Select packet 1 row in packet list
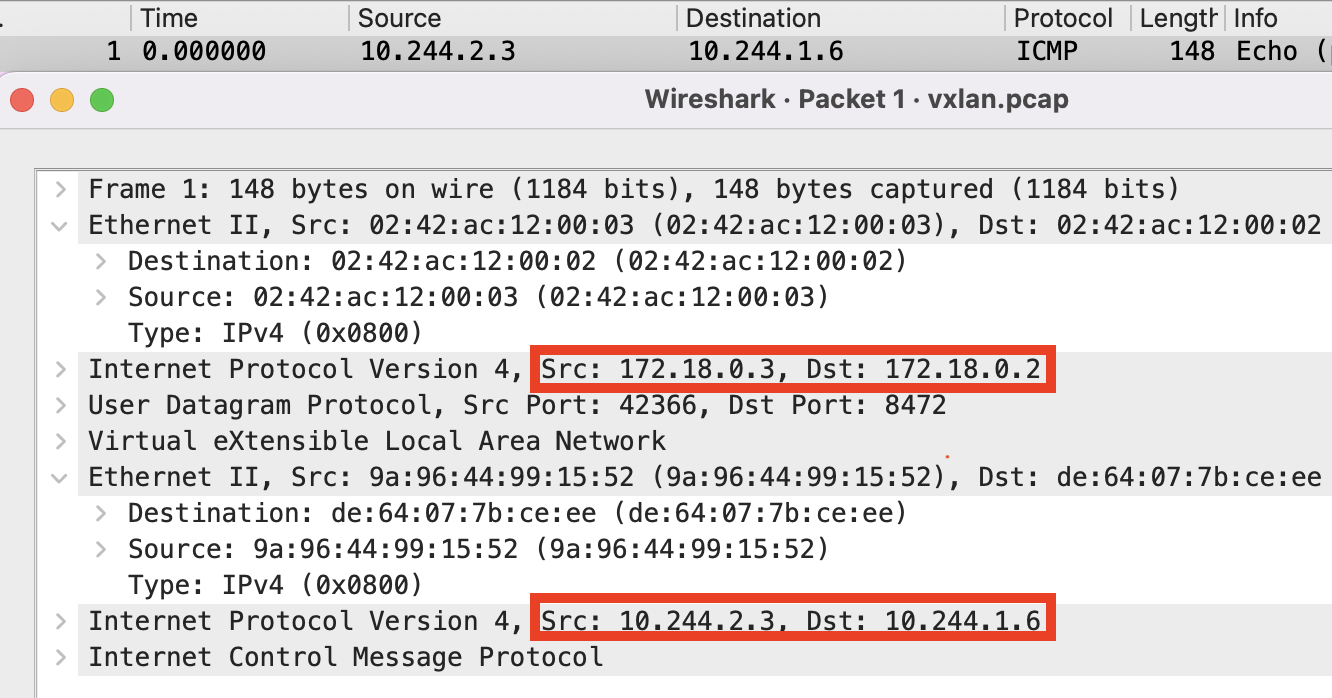This screenshot has width=1332, height=698. coord(666,51)
